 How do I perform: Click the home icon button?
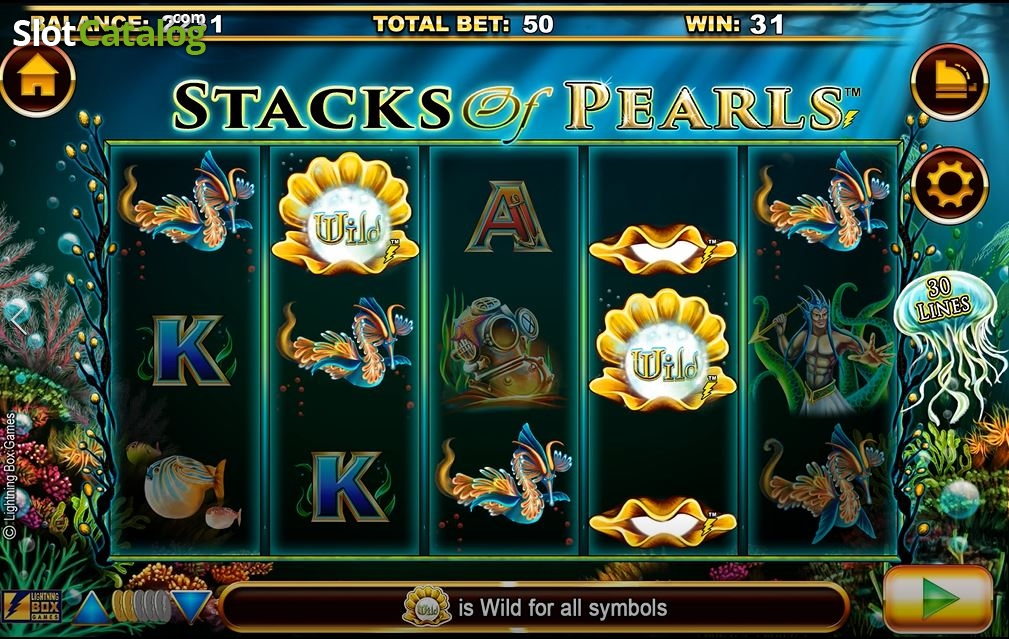pyautogui.click(x=38, y=79)
